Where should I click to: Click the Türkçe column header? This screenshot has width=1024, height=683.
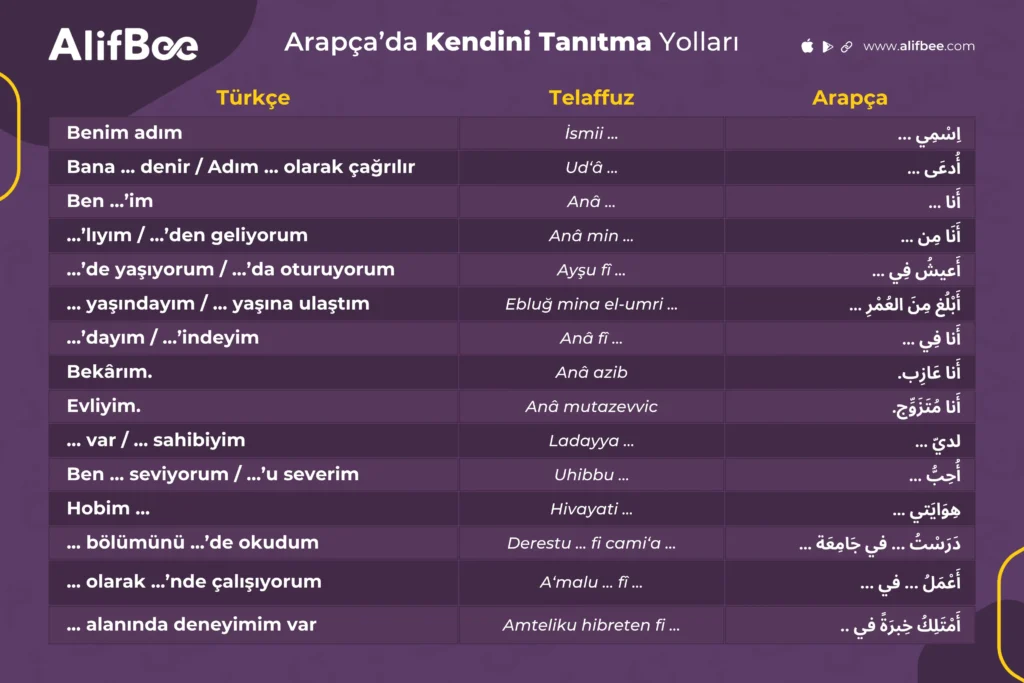pos(253,98)
